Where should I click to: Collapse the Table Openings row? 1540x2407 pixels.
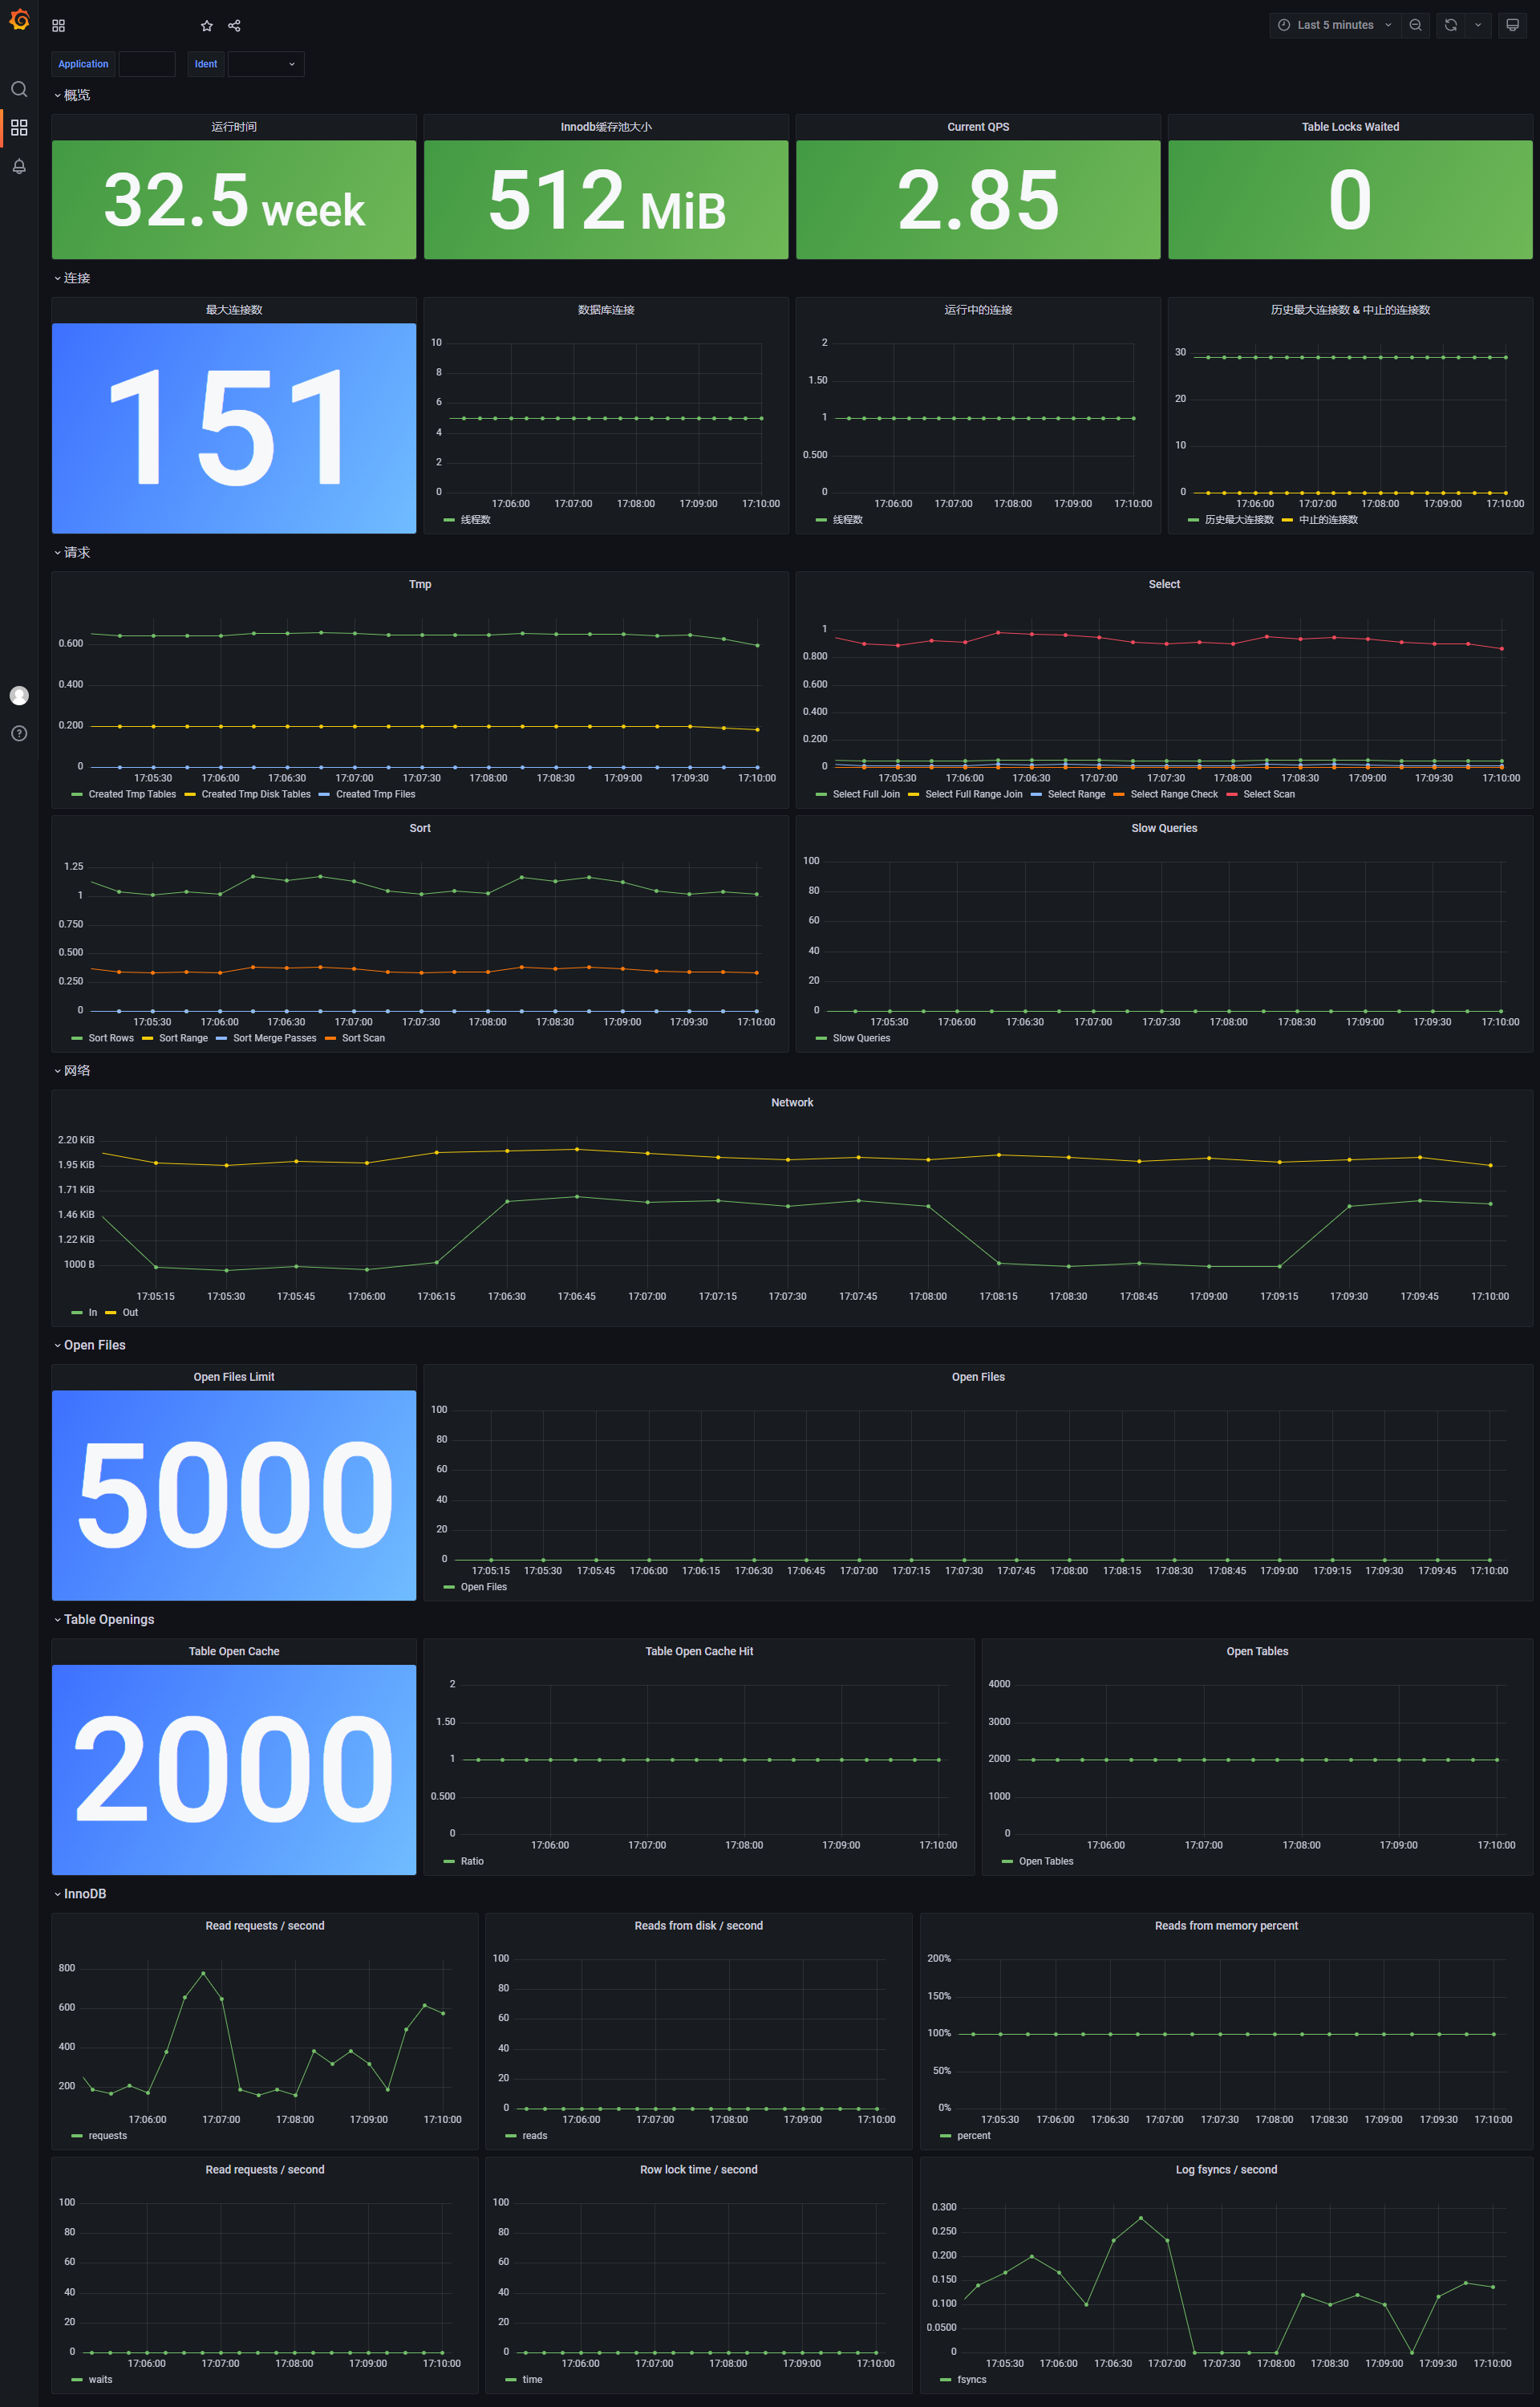click(108, 1619)
